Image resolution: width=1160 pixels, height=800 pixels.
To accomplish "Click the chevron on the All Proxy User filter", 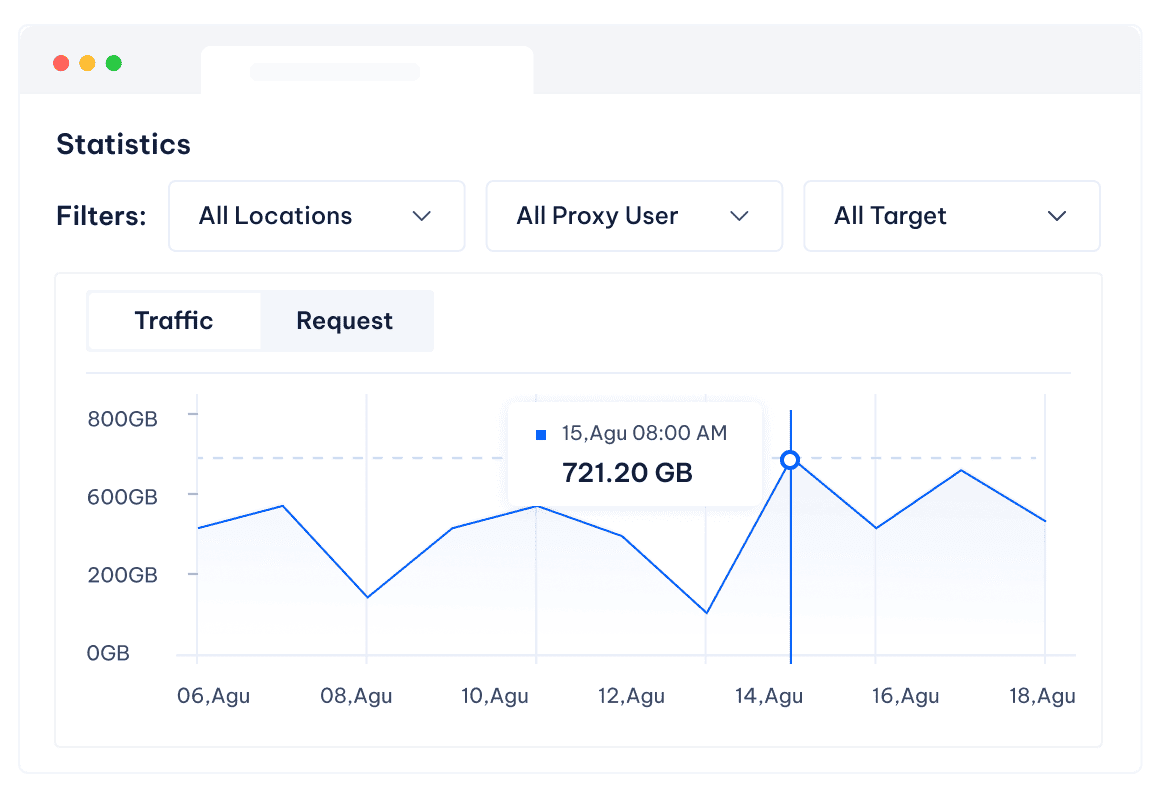I will (740, 216).
